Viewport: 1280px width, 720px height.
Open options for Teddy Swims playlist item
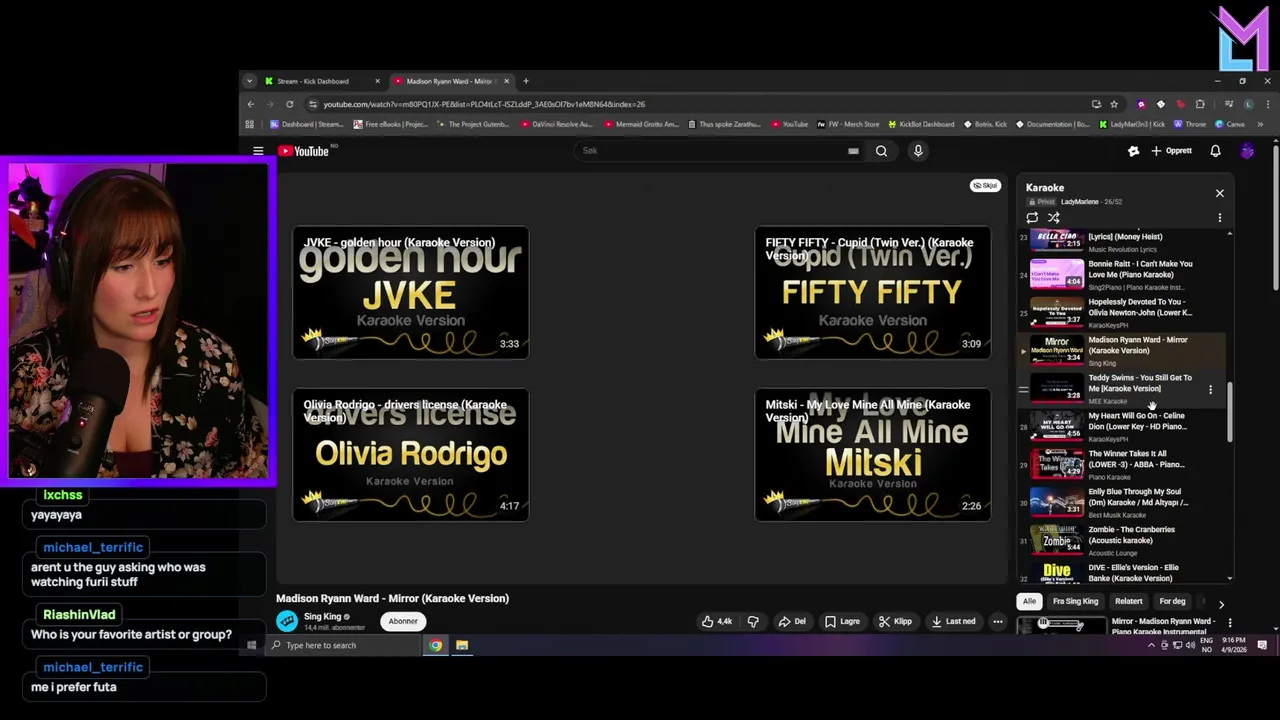click(x=1210, y=389)
